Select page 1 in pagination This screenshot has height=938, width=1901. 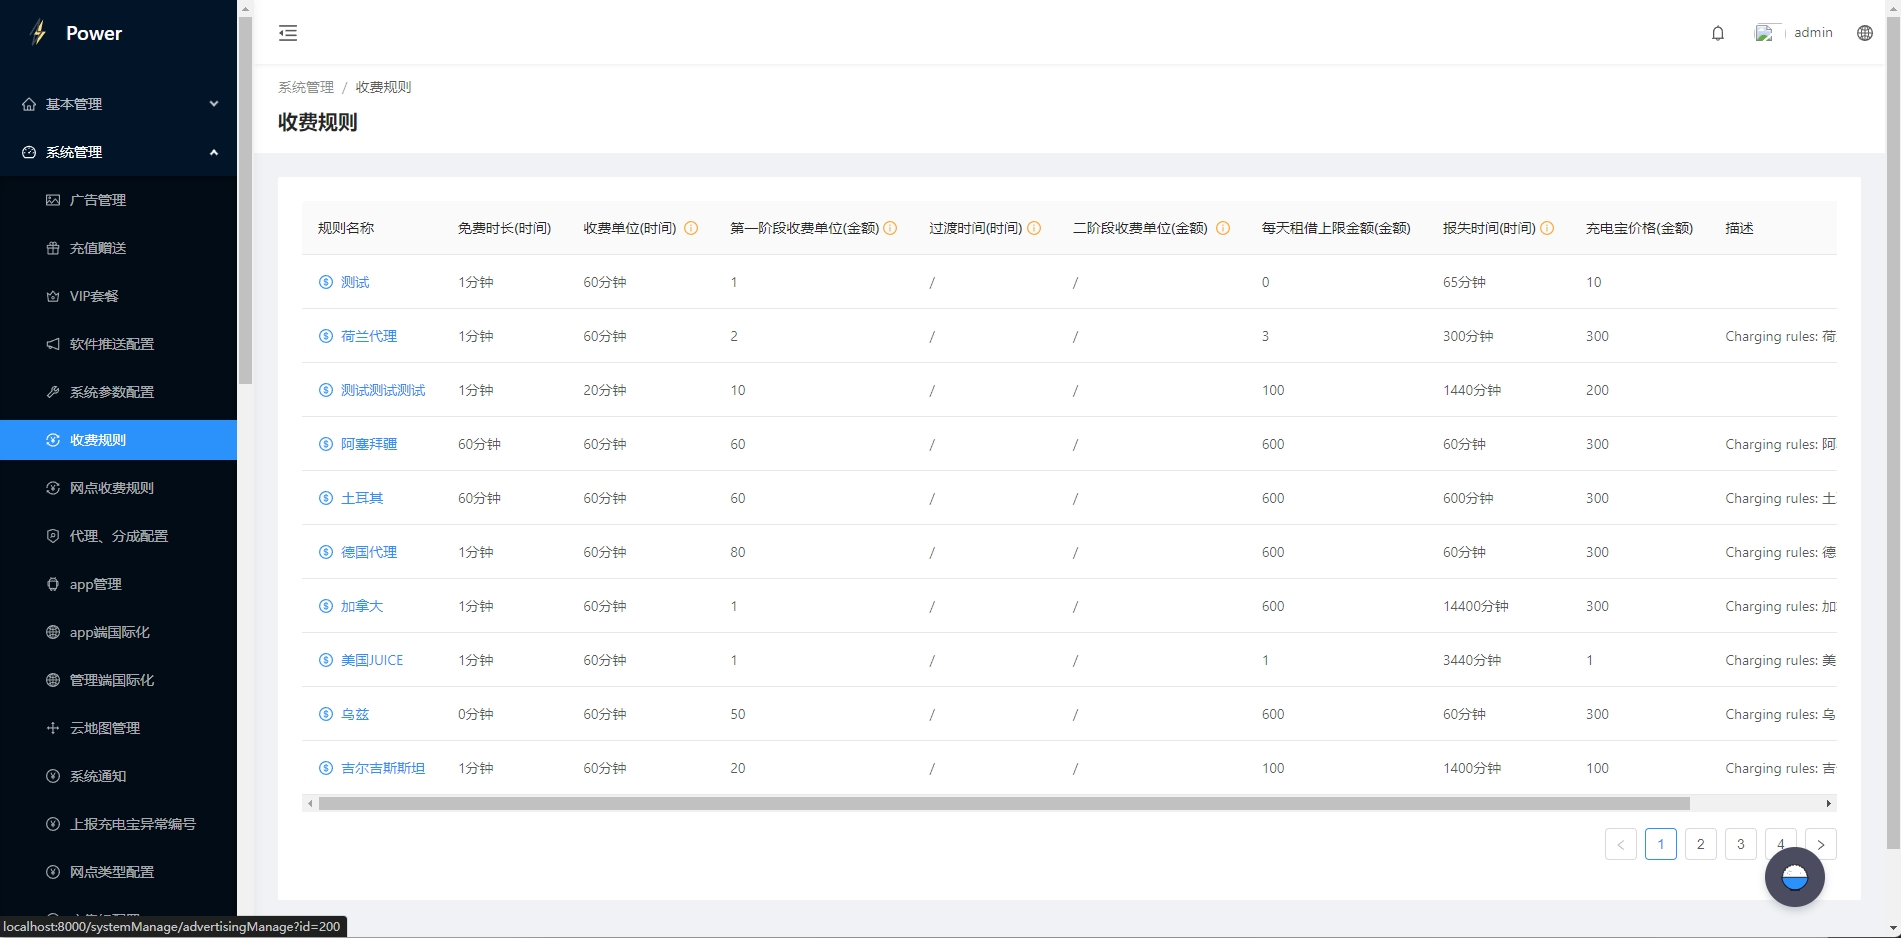(1661, 844)
